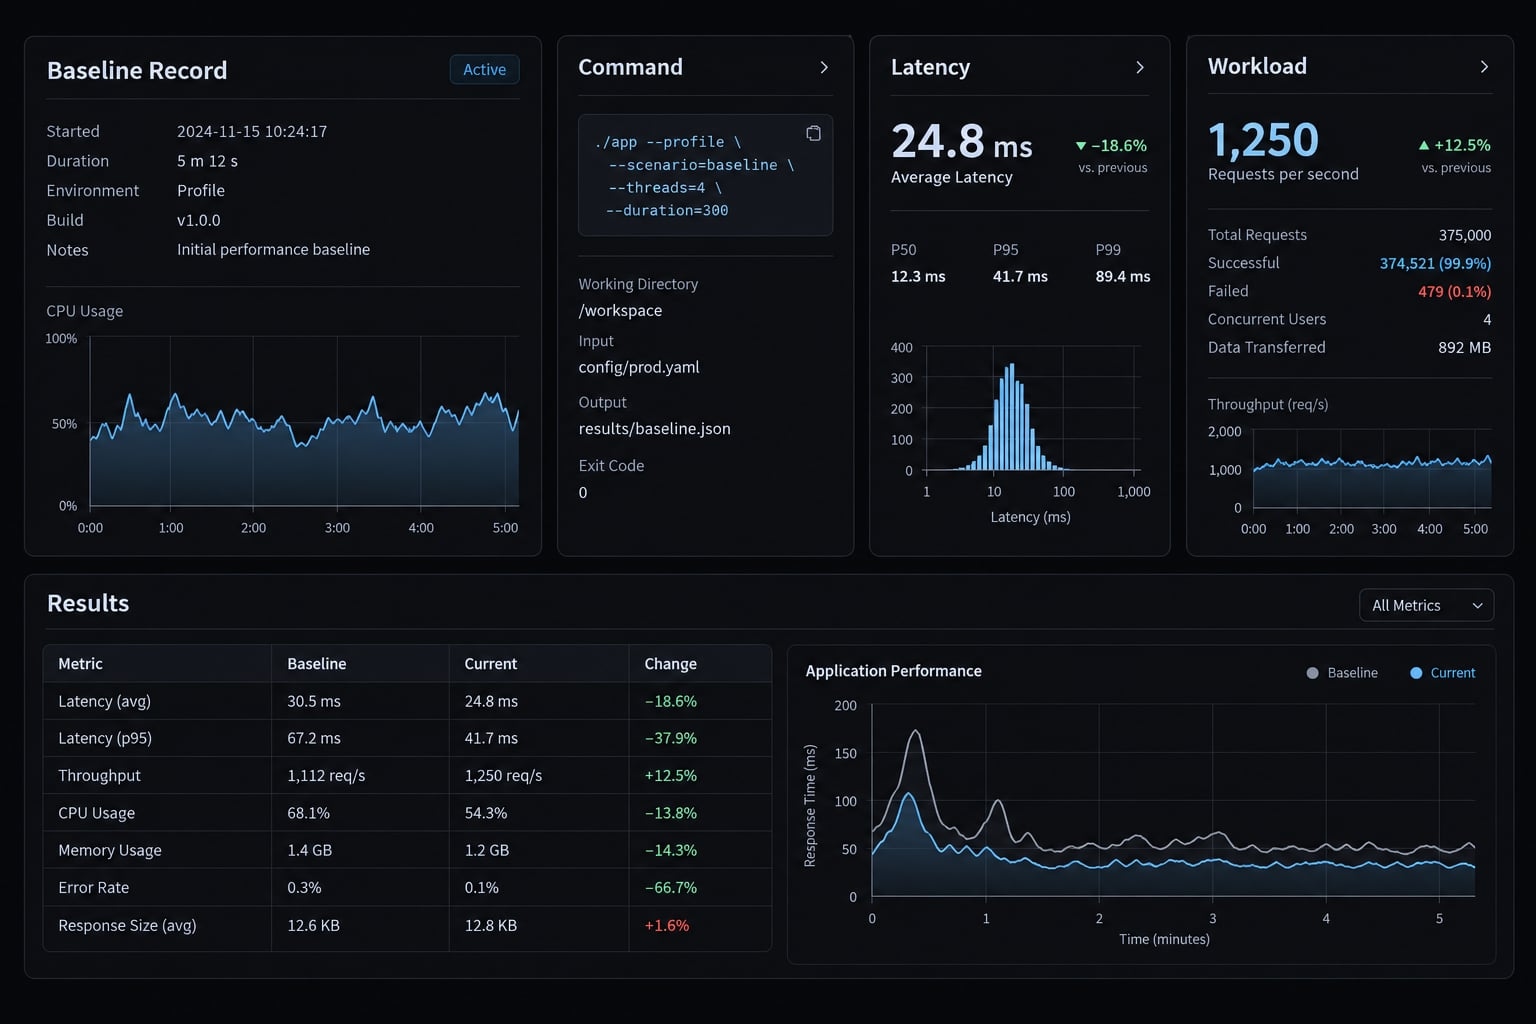Toggle Baseline series in chart legend
Screen dimensions: 1536x1024
1342,673
